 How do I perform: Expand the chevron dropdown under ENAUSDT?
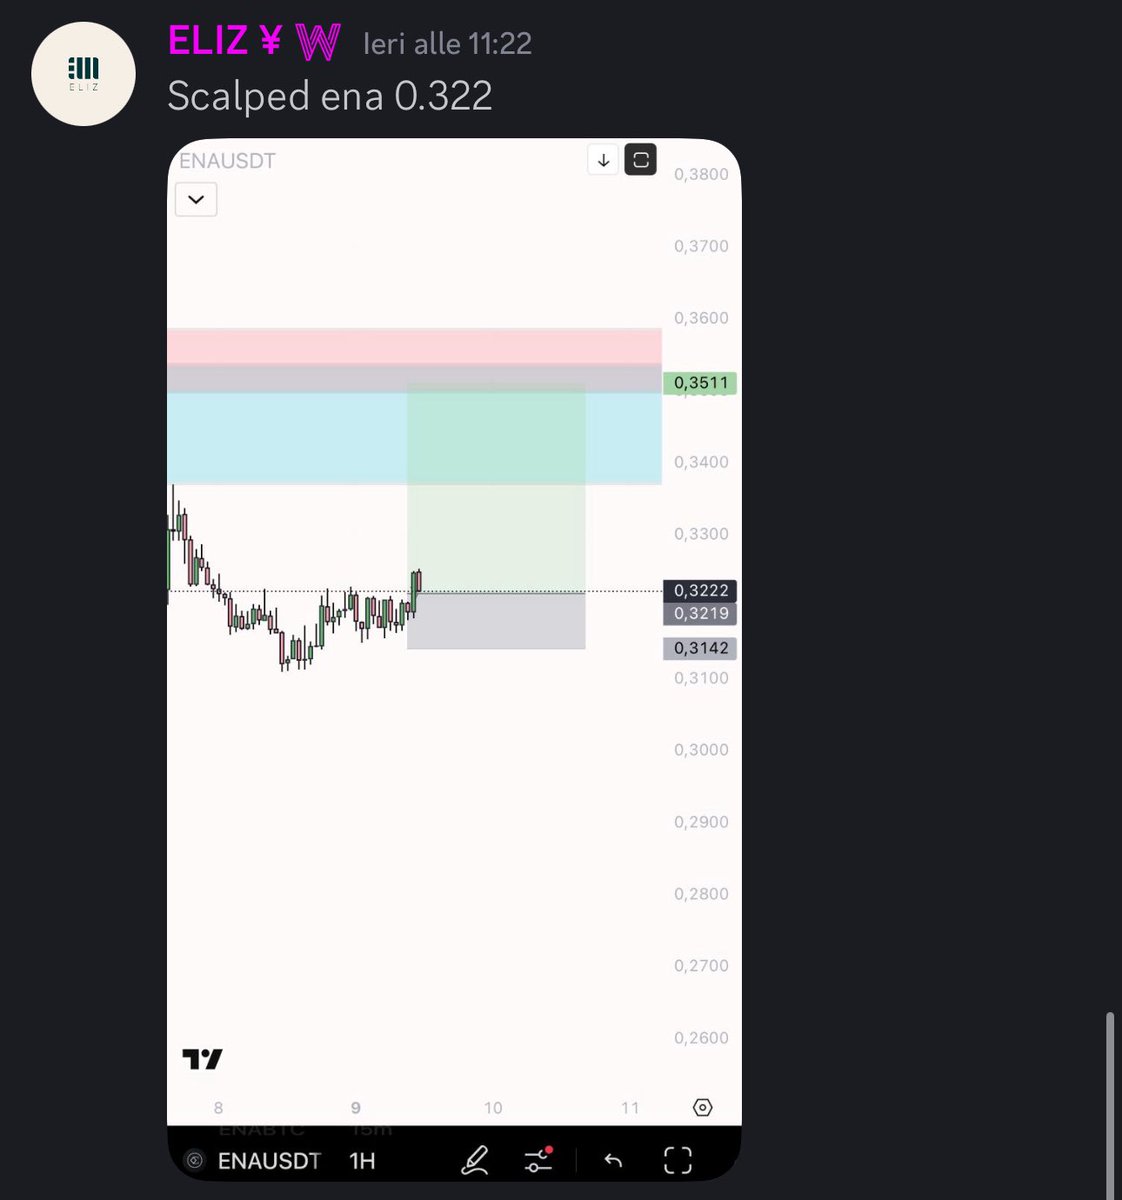pos(196,199)
